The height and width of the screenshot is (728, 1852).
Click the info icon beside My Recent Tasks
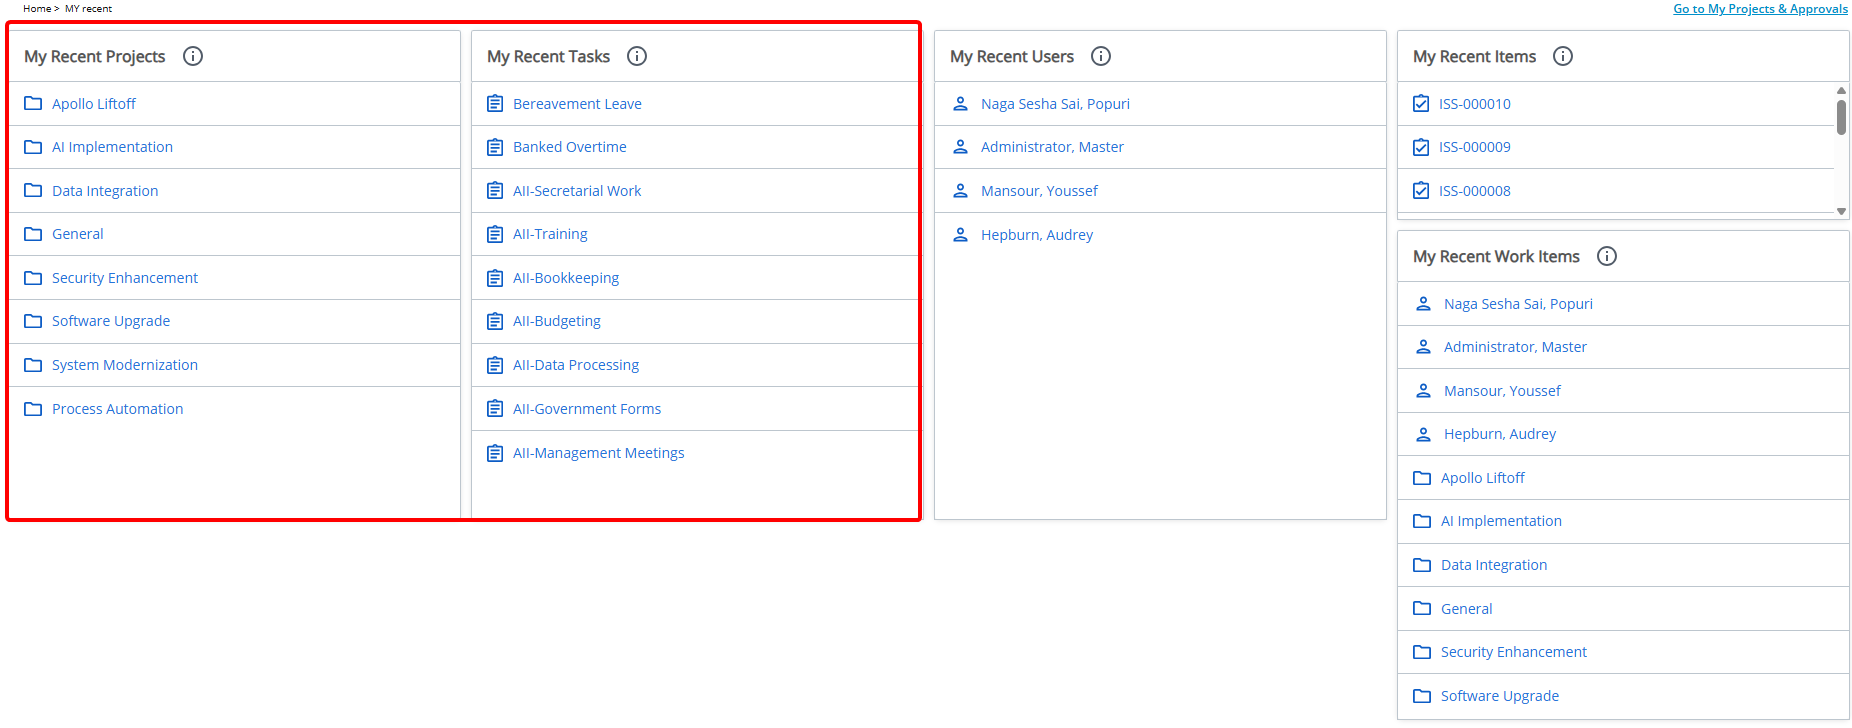pyautogui.click(x=637, y=56)
